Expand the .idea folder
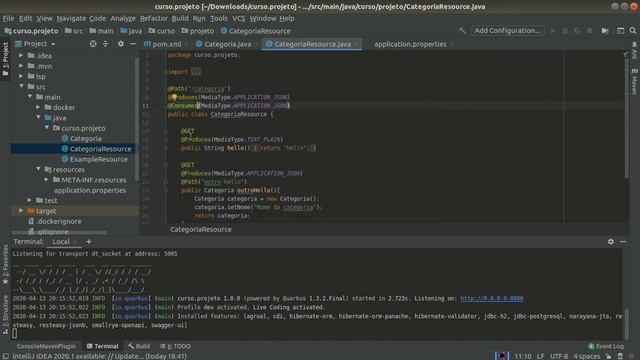This screenshot has height=360, width=640. (x=21, y=56)
